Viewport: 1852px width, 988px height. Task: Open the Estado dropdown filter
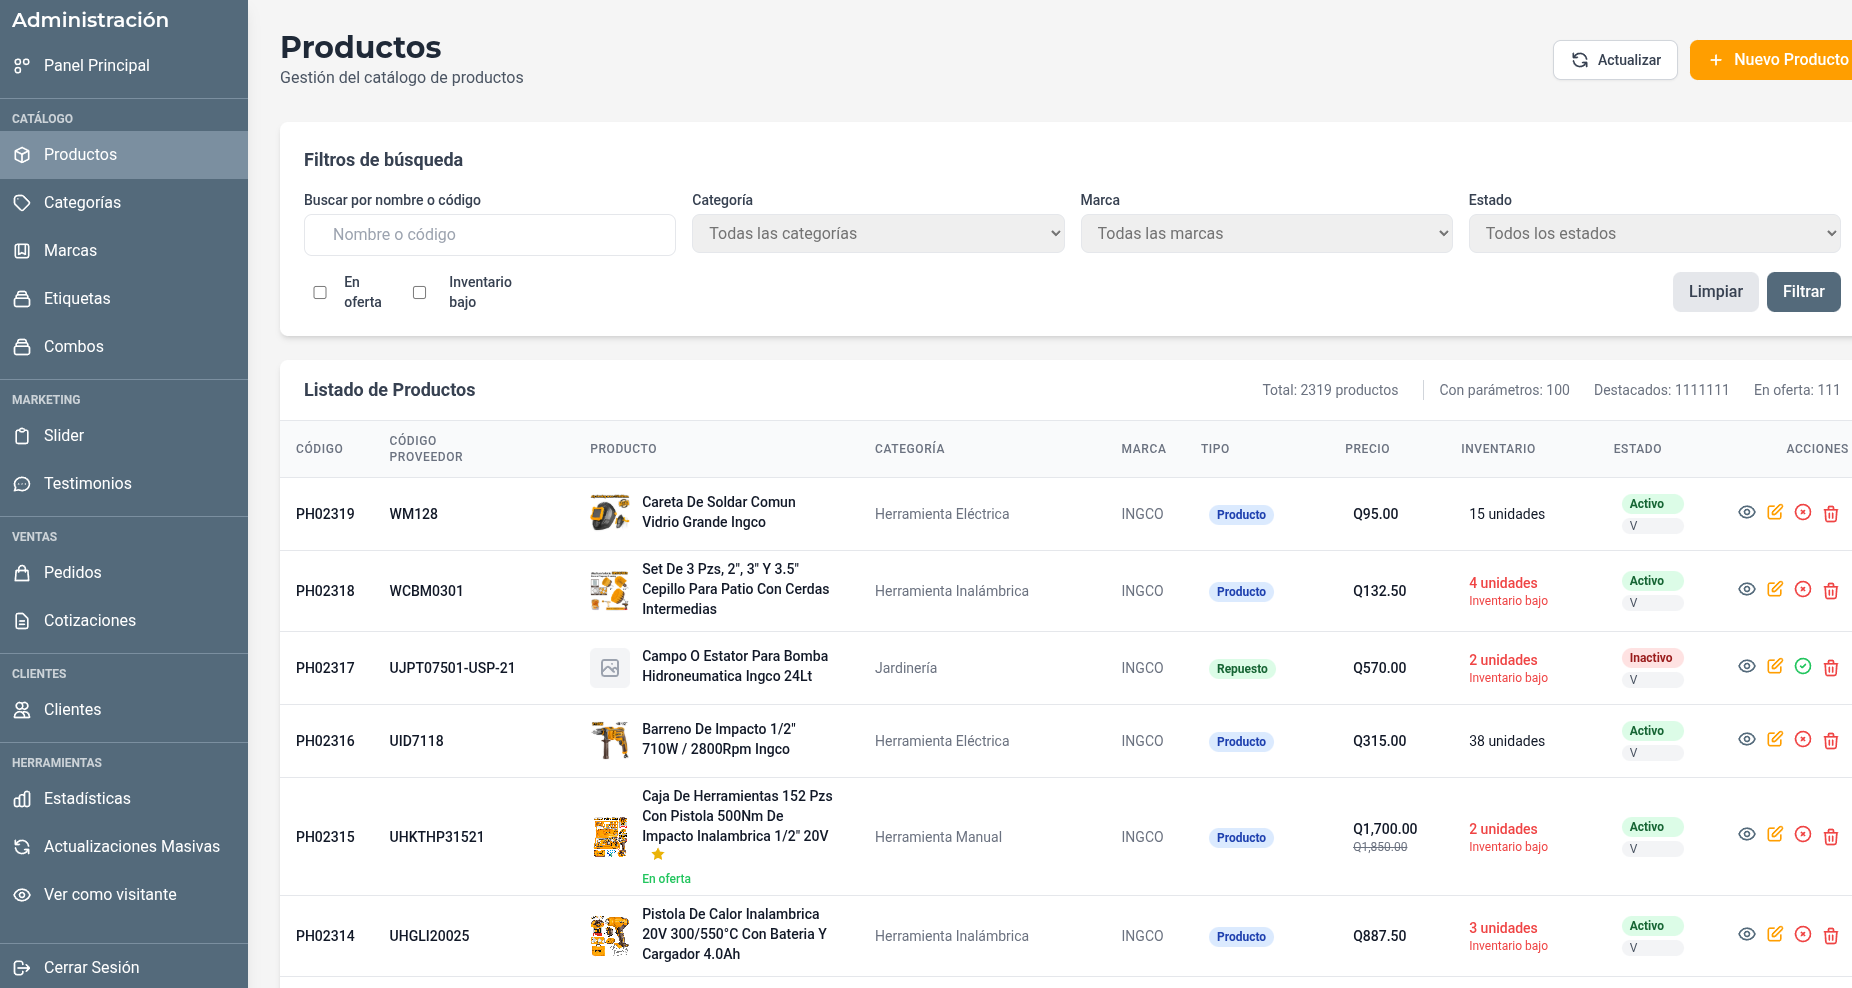click(1654, 234)
